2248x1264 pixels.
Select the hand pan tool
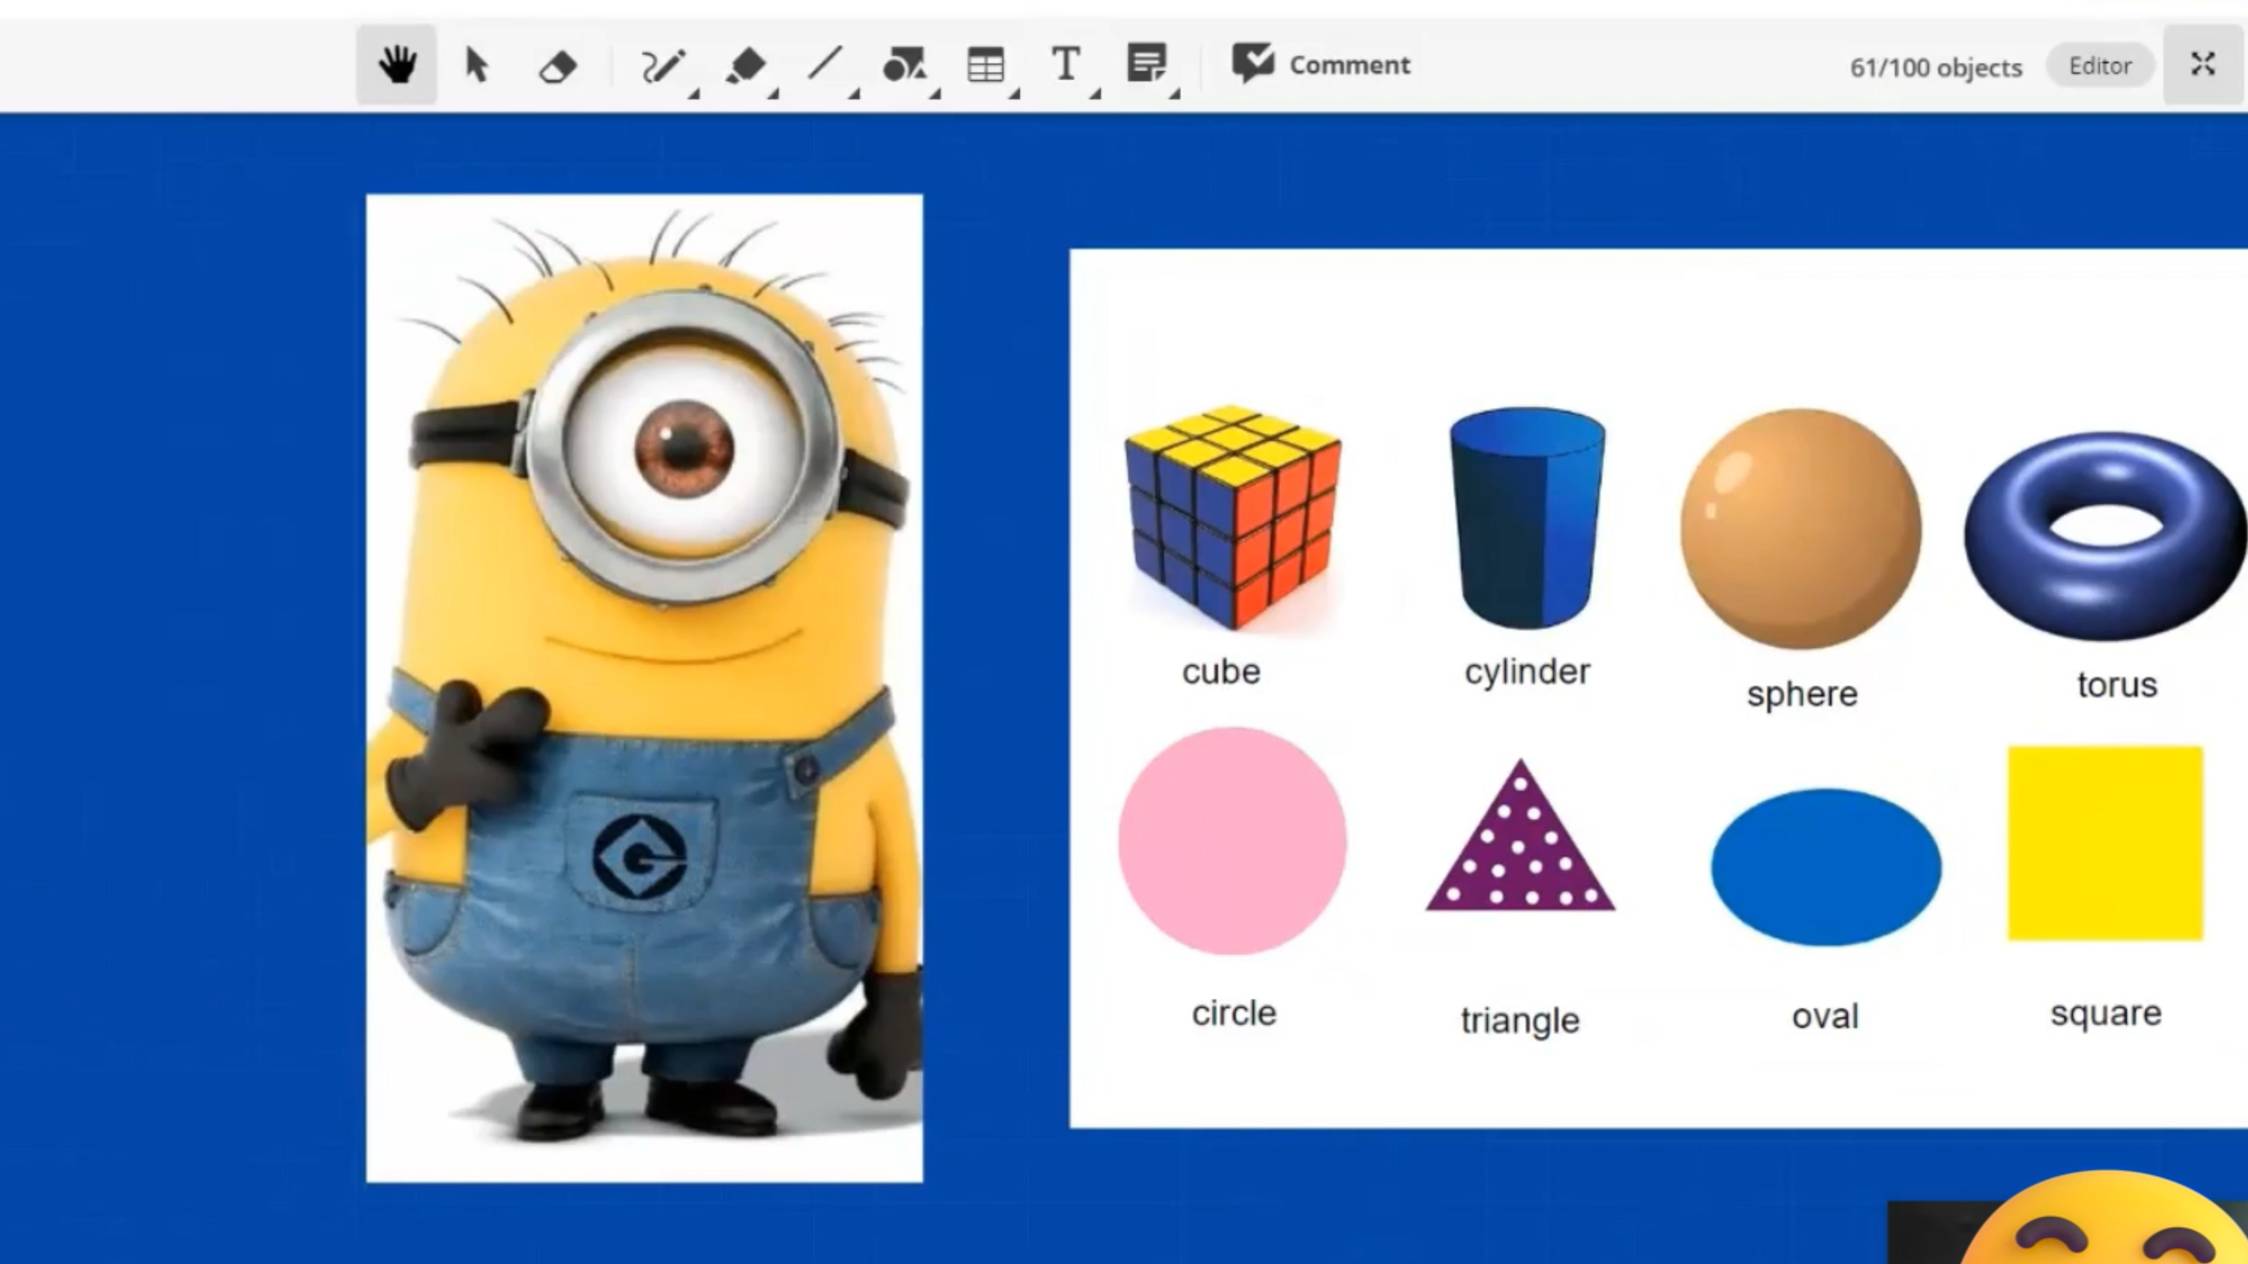pyautogui.click(x=397, y=65)
